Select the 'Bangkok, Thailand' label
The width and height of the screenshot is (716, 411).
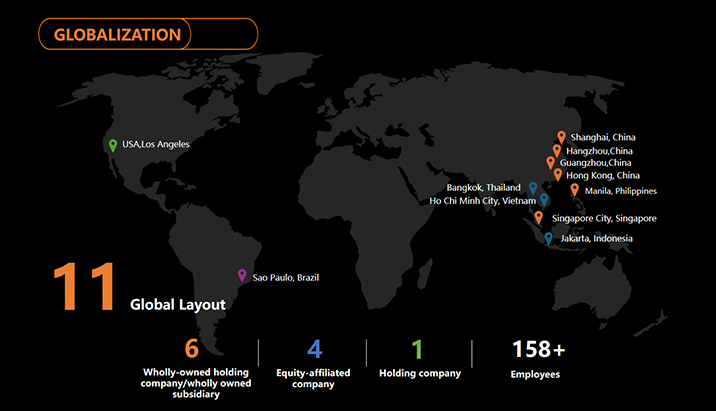(x=484, y=188)
